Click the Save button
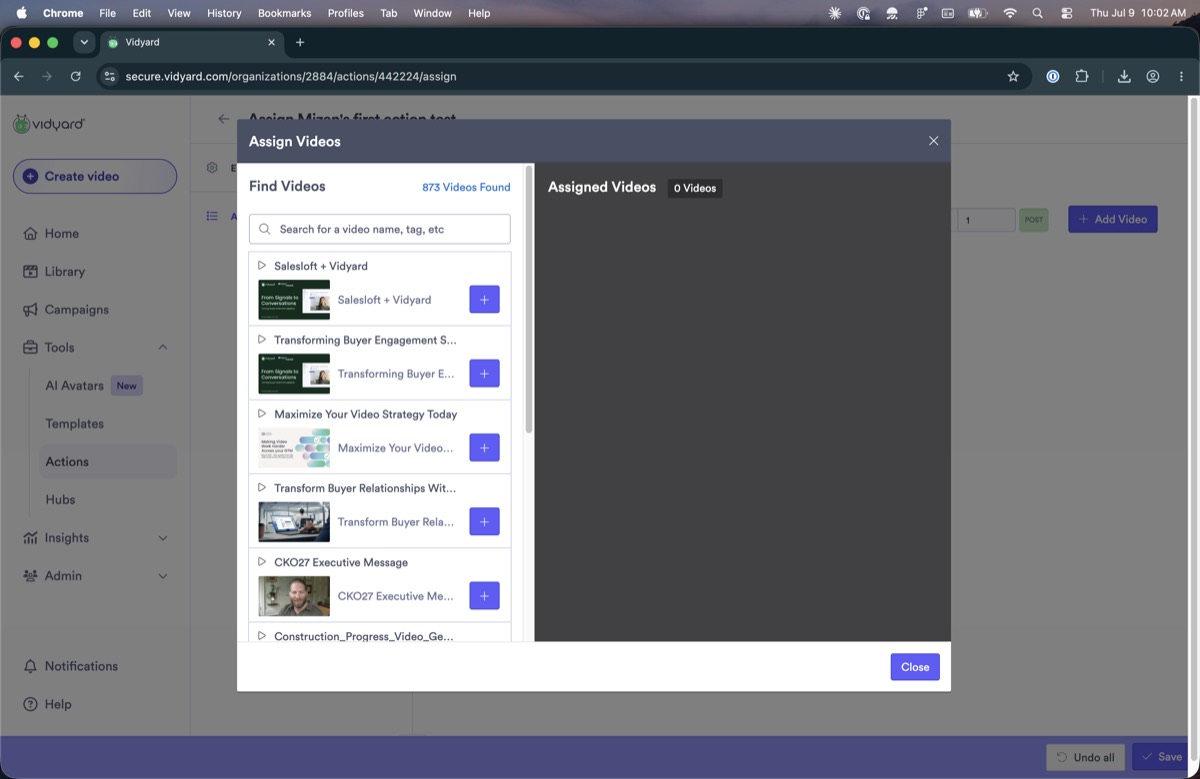1200x779 pixels. click(x=1161, y=757)
